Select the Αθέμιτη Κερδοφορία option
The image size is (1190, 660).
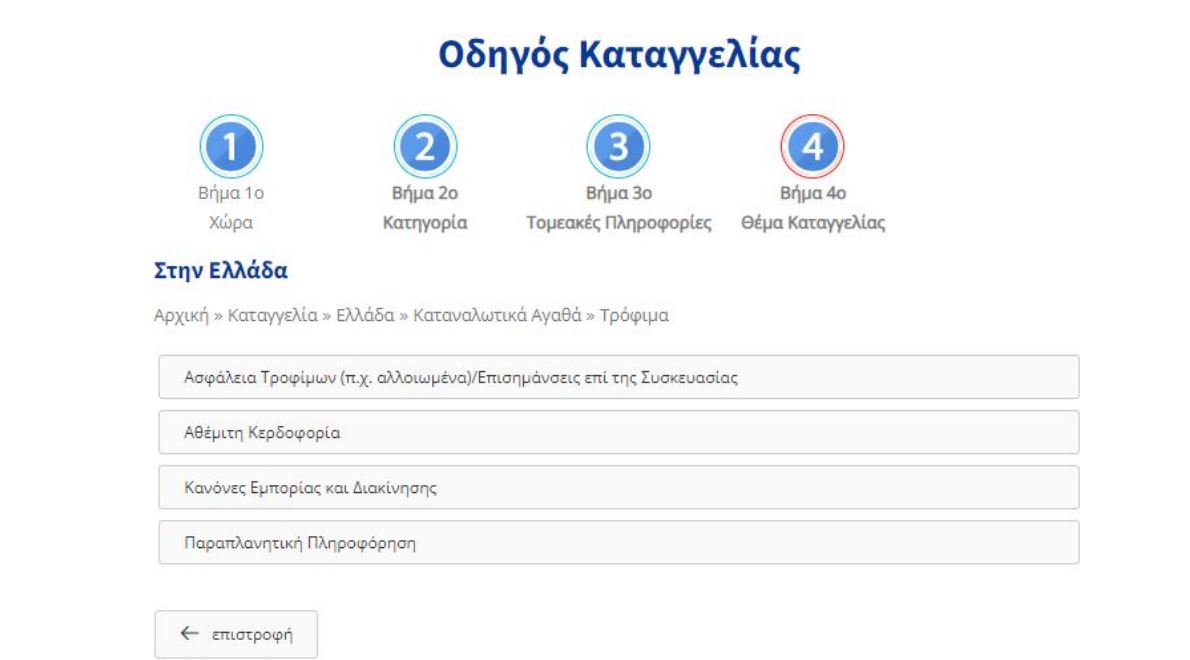click(x=618, y=432)
